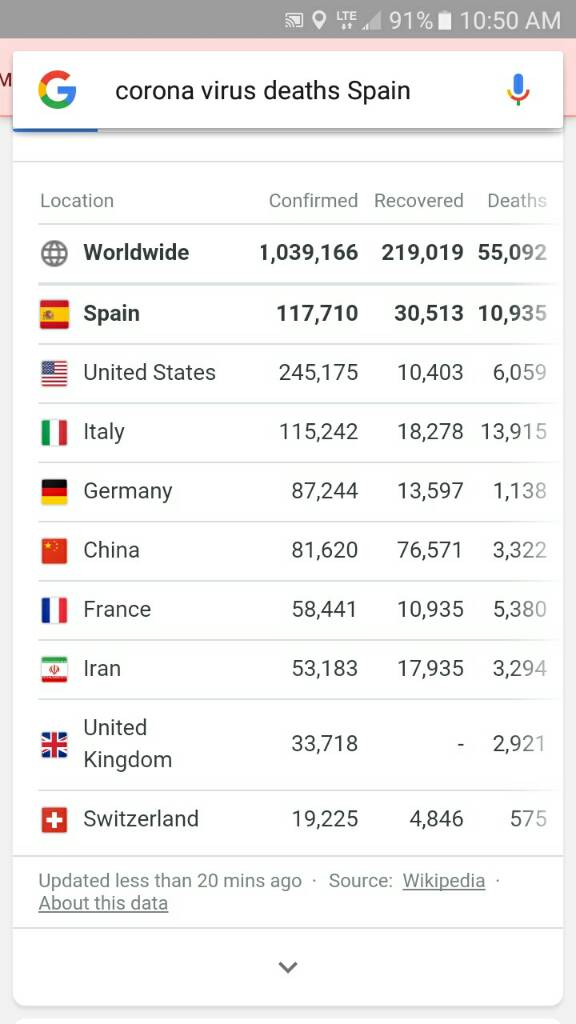The height and width of the screenshot is (1024, 576).
Task: Open the Wikipedia source link
Action: coord(443,881)
